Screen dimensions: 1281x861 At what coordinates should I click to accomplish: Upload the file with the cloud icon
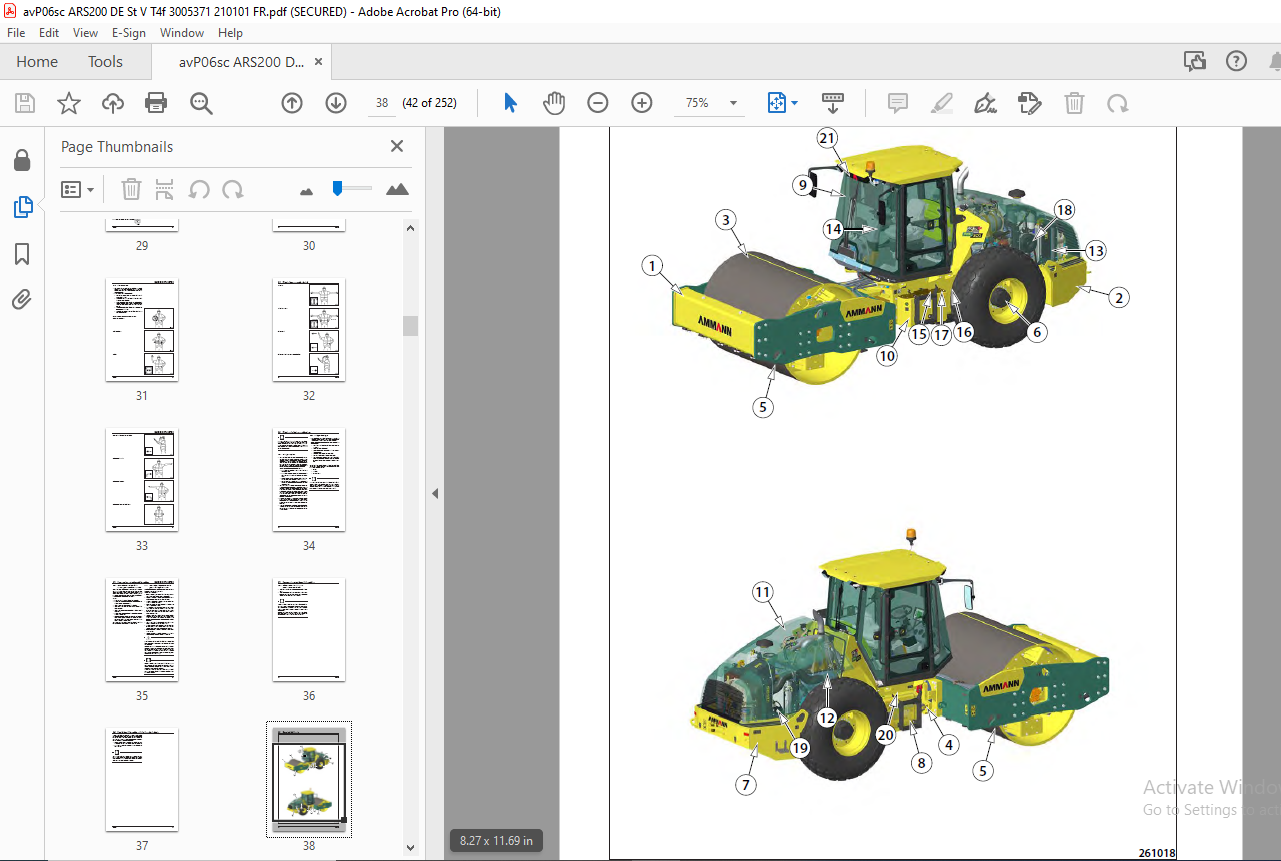point(113,103)
